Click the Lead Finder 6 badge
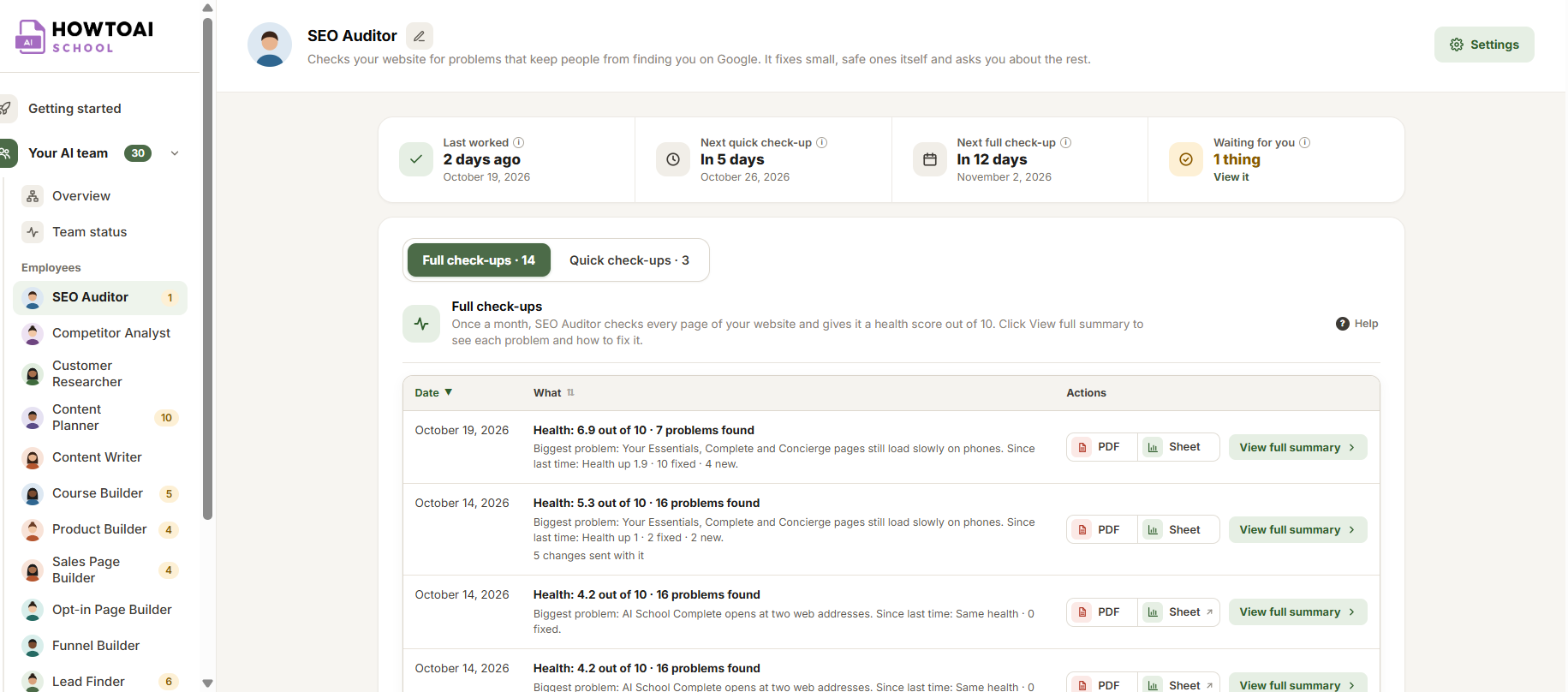This screenshot has height=692, width=1568. [x=169, y=681]
